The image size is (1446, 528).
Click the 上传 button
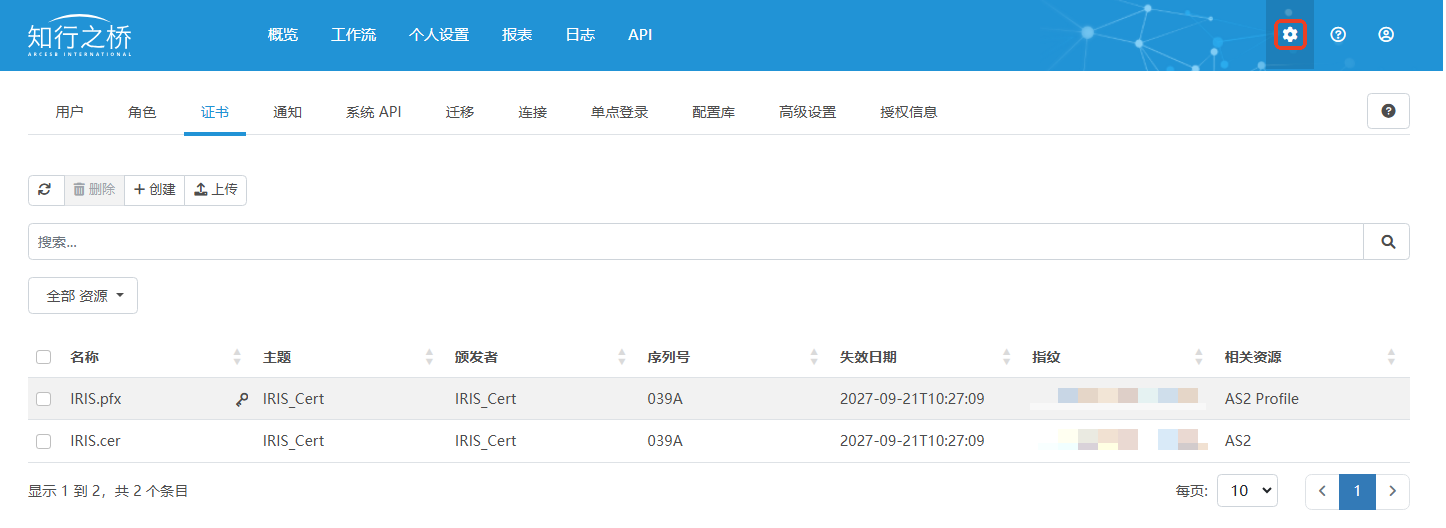pos(216,190)
